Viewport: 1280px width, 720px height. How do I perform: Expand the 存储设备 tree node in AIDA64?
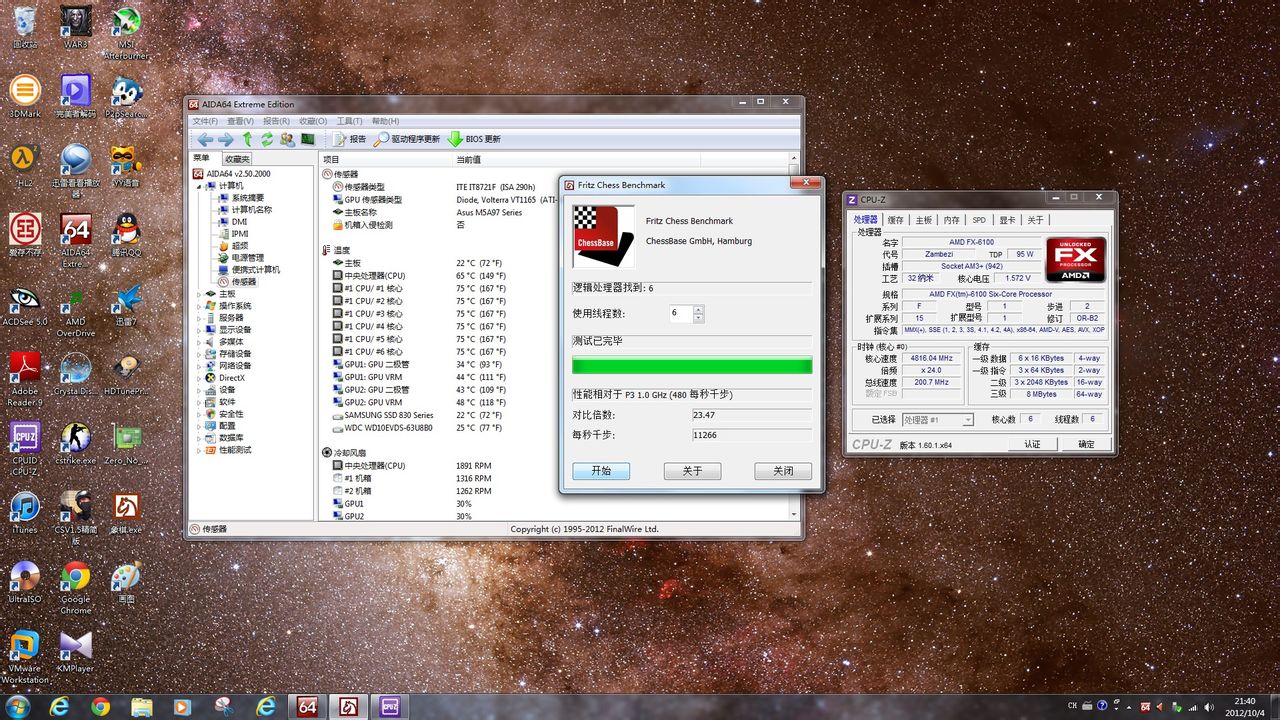[x=199, y=354]
